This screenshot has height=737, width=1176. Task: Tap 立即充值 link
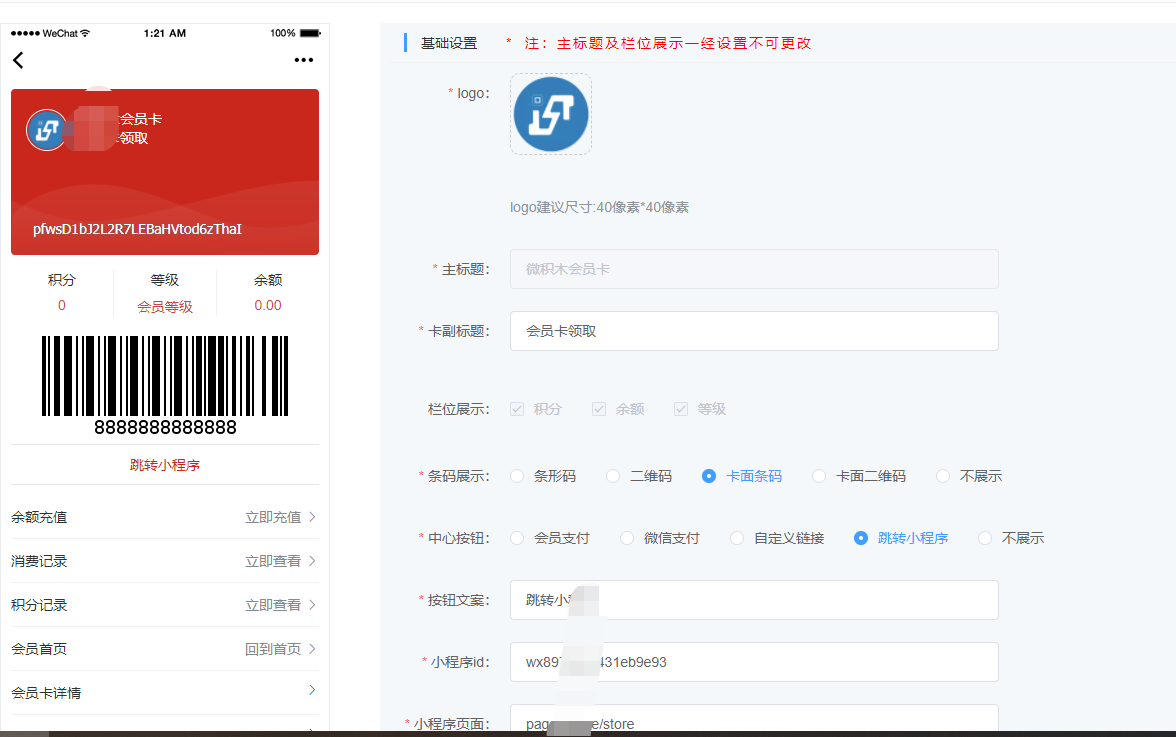coord(273,517)
